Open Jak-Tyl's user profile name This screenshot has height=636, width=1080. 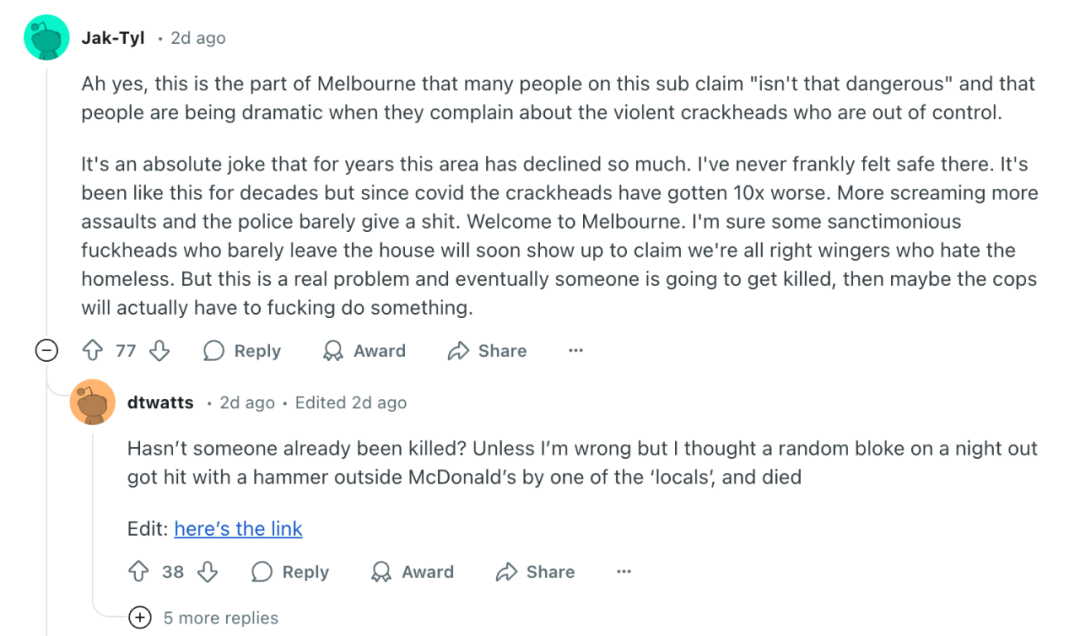[x=112, y=38]
